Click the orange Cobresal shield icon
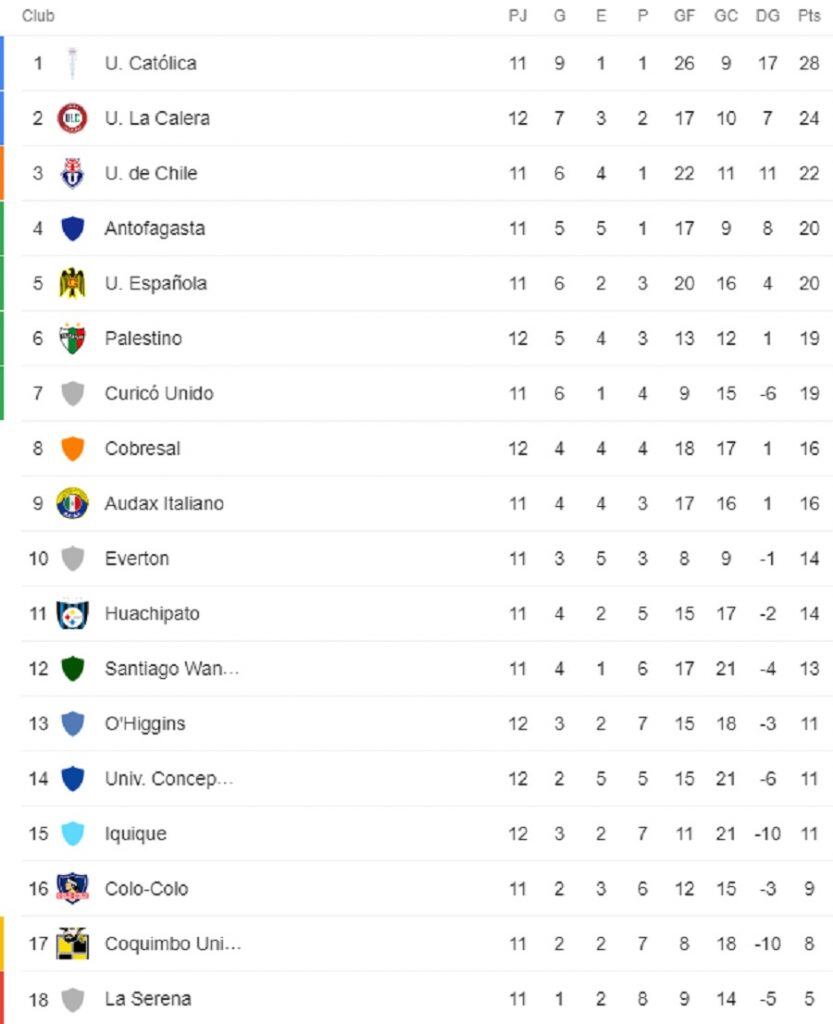Viewport: 833px width, 1024px height. click(72, 449)
